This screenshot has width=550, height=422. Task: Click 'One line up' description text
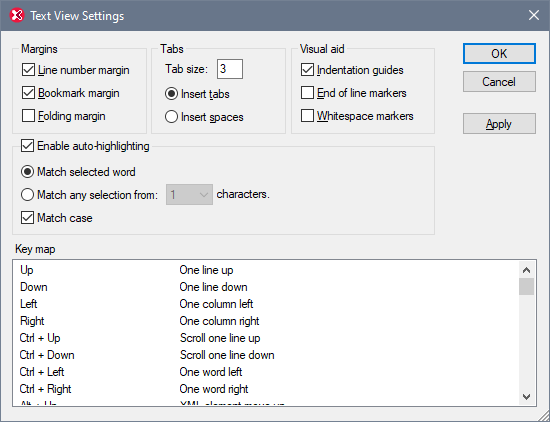coord(206,270)
